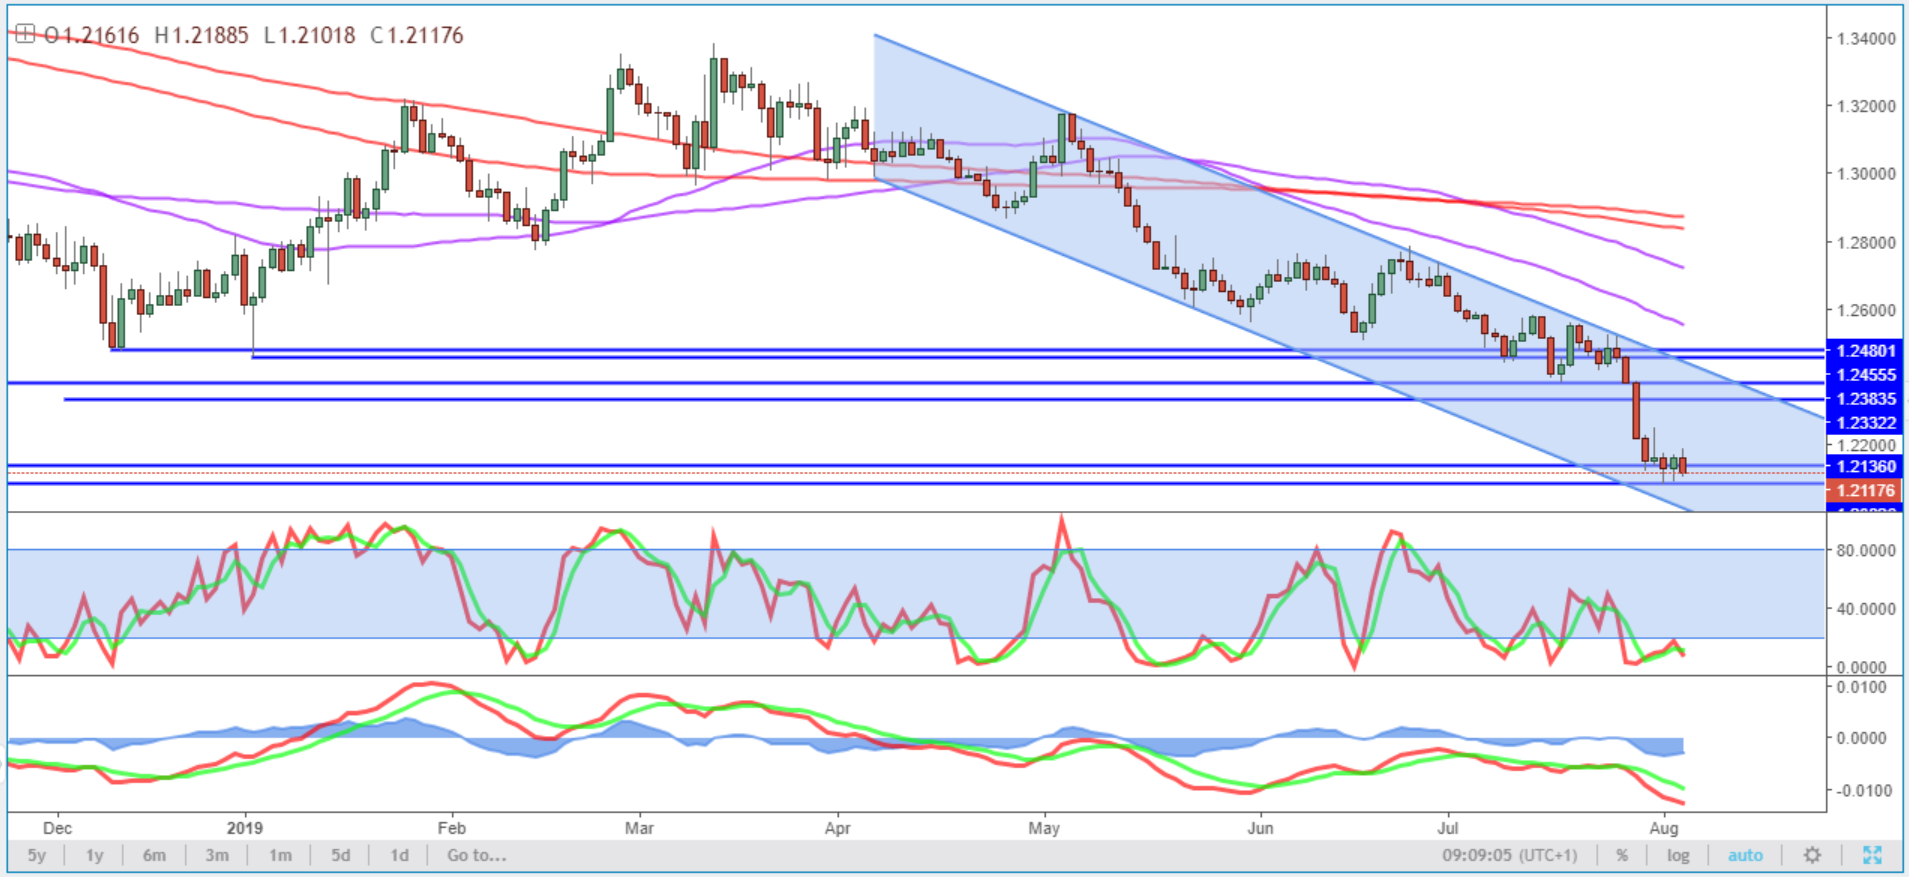
Task: Toggle percent scale (%)
Action: pos(1622,855)
